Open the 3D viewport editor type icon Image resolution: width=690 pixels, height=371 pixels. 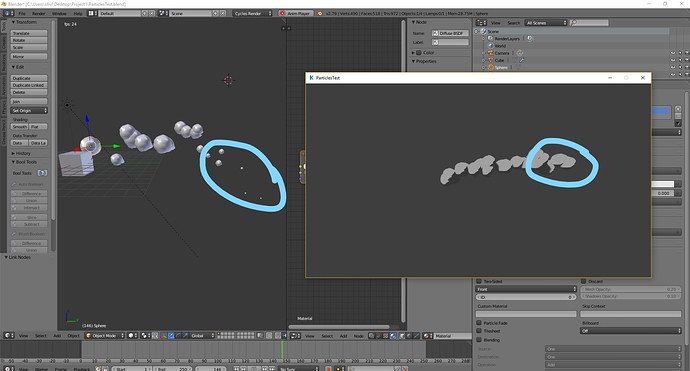click(x=8, y=335)
